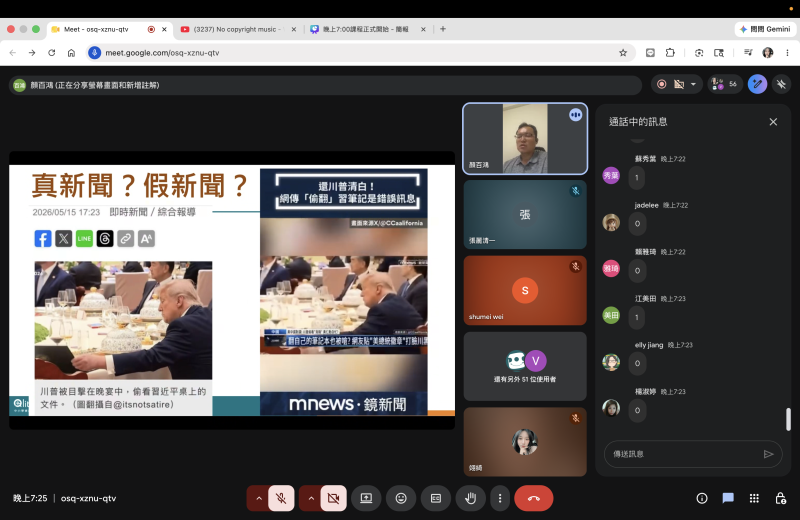The height and width of the screenshot is (520, 800).
Task: Turn on closed captions
Action: point(436,498)
